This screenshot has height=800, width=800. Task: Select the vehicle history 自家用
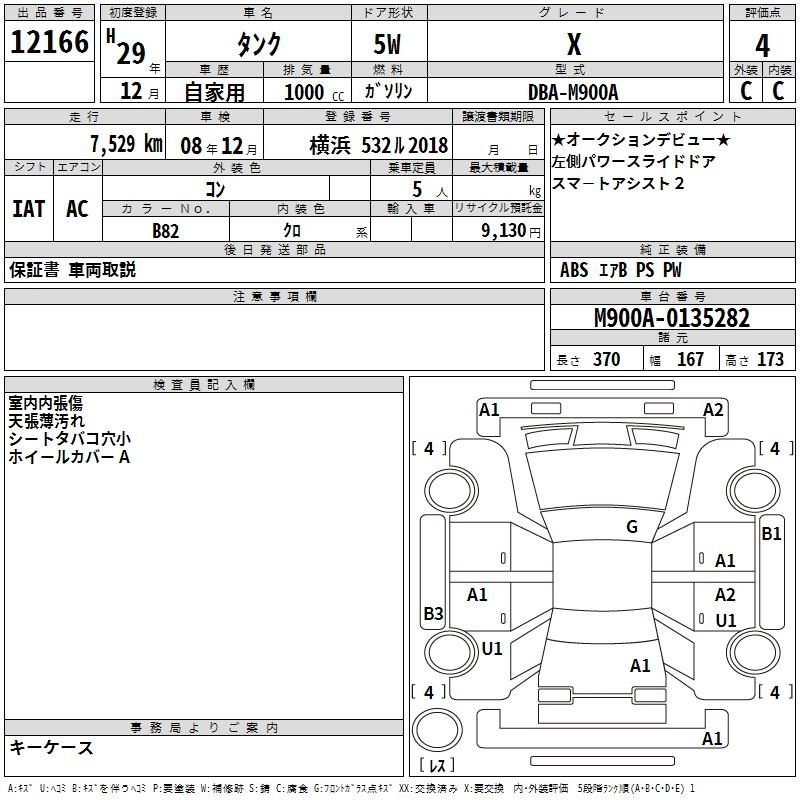214,92
